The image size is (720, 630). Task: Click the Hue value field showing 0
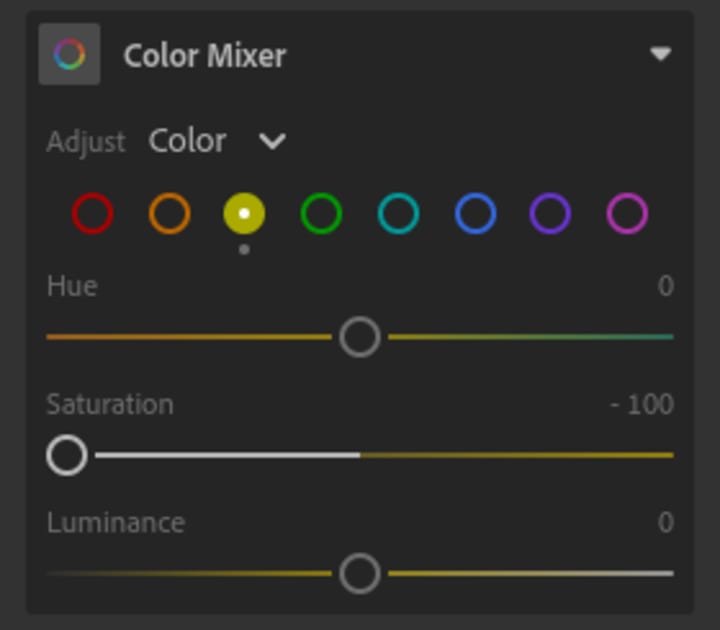[x=665, y=287]
